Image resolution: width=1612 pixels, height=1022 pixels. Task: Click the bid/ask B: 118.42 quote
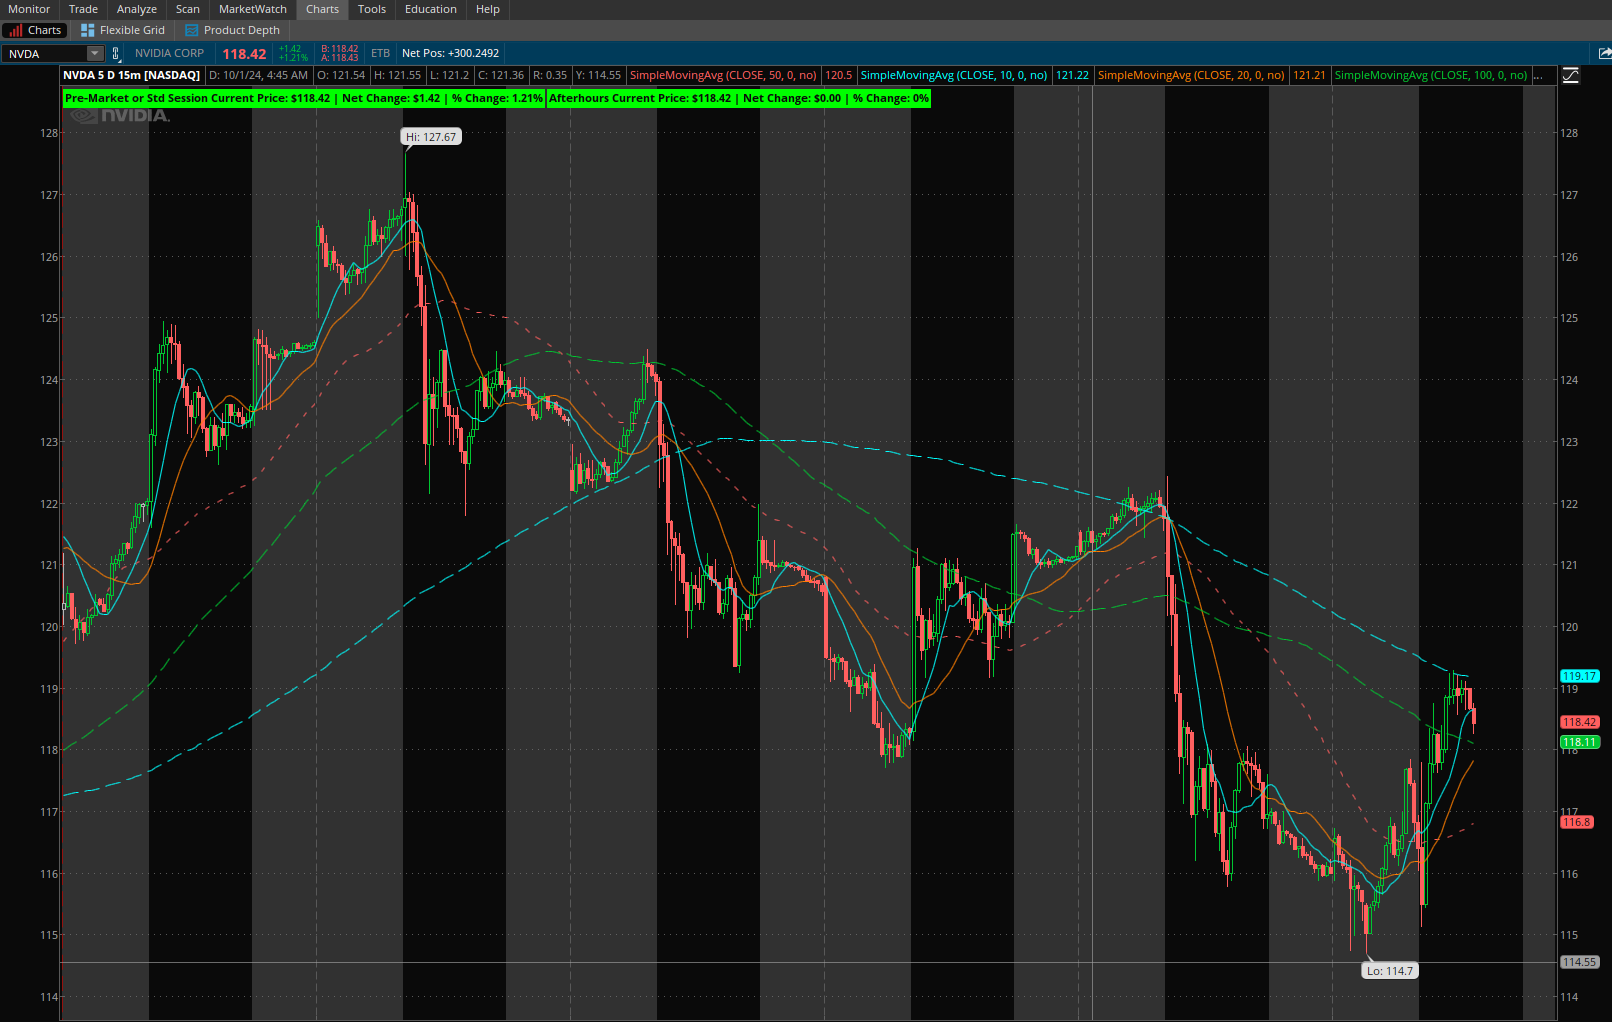click(339, 49)
